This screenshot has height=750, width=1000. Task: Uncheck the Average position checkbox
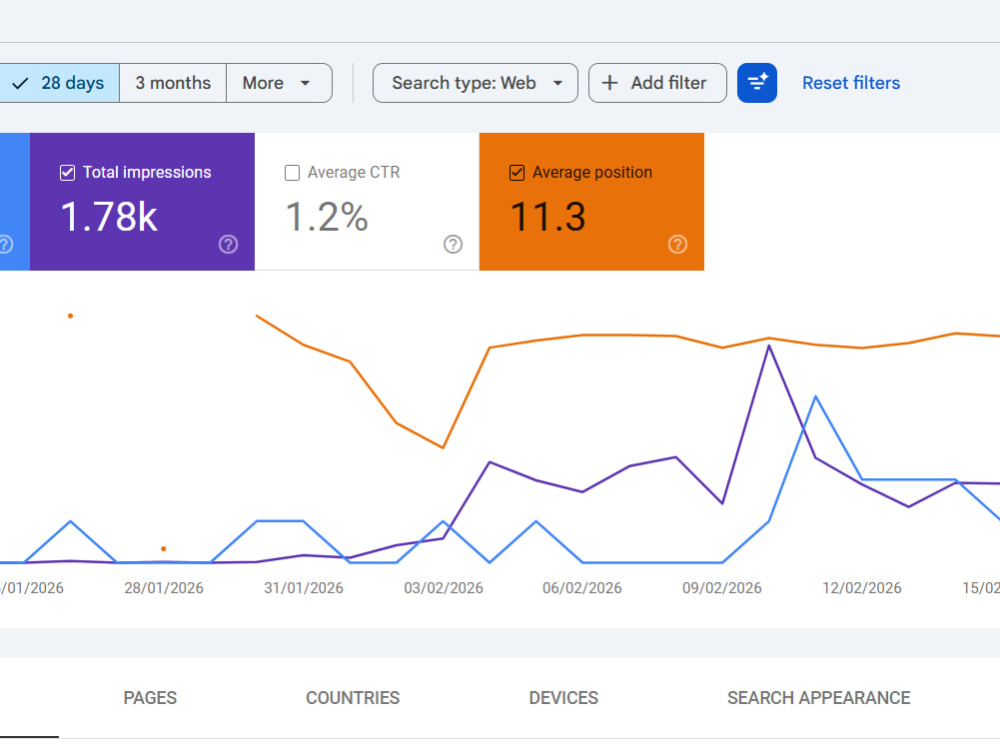517,173
